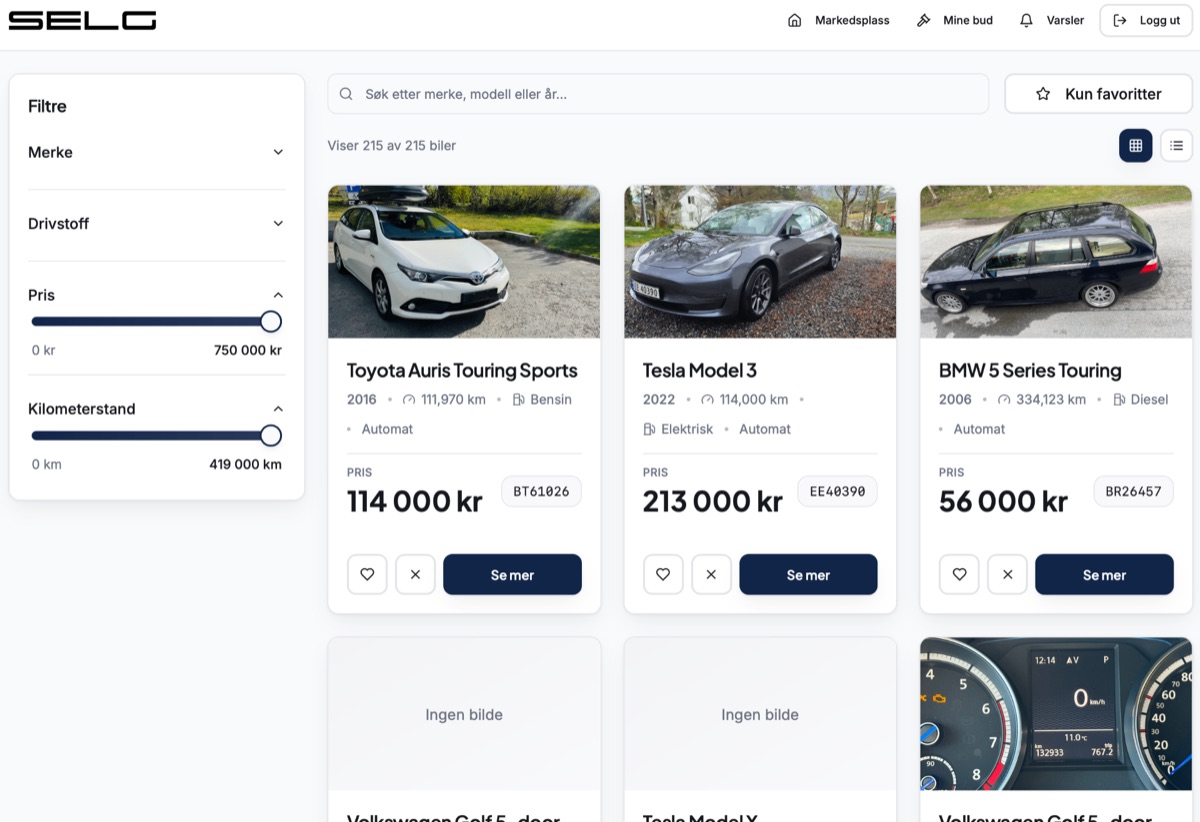Click the gavel icon beside Mine bud
The height and width of the screenshot is (822, 1200).
point(923,20)
